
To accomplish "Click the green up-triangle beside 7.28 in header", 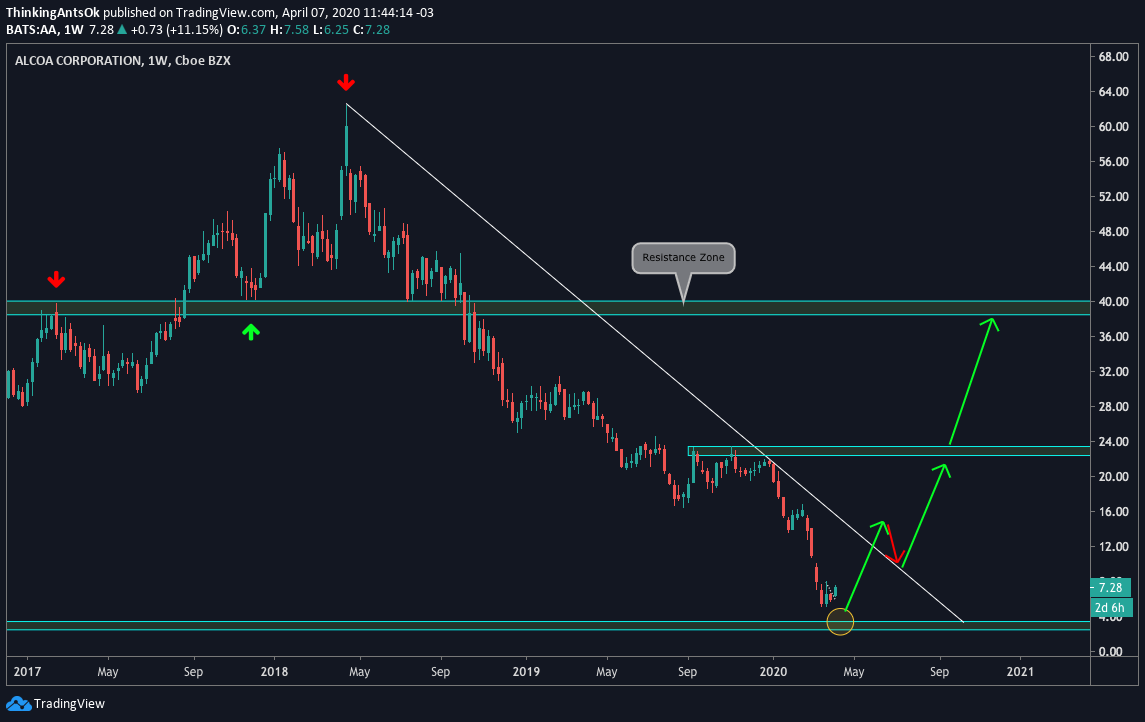I will (x=122, y=30).
